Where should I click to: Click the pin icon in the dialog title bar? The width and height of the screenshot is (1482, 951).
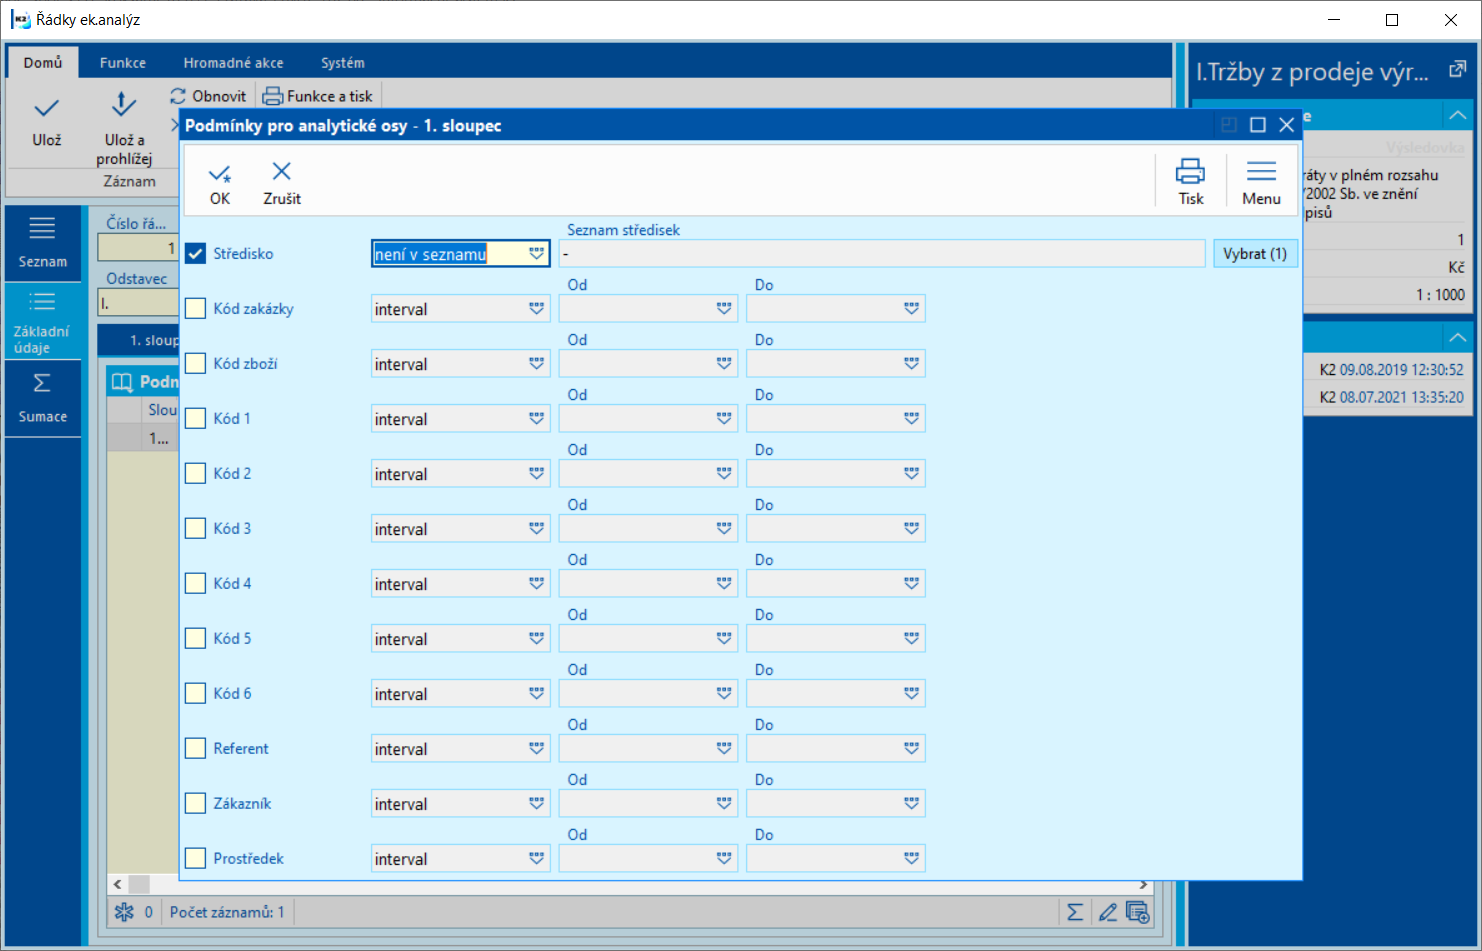[1229, 125]
